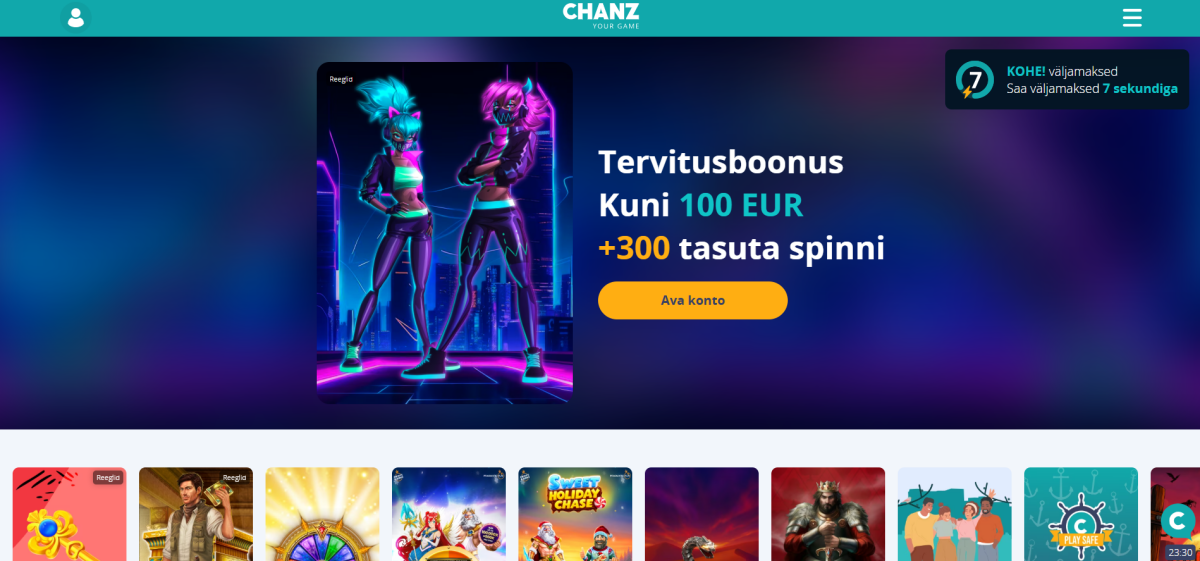Click Reeglid tag on explorer game tile

pyautogui.click(x=234, y=478)
